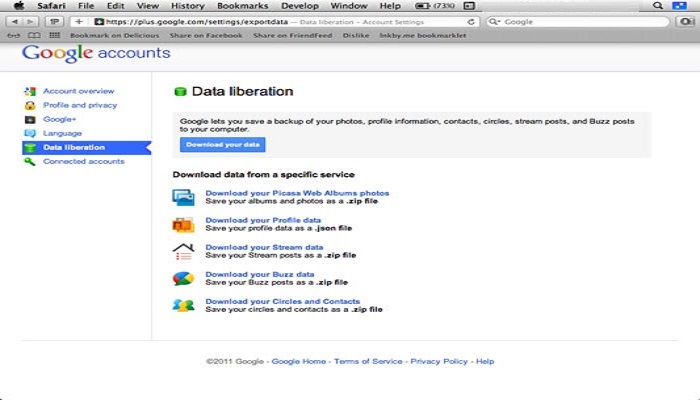
Task: Open the Help footer link
Action: coord(485,362)
